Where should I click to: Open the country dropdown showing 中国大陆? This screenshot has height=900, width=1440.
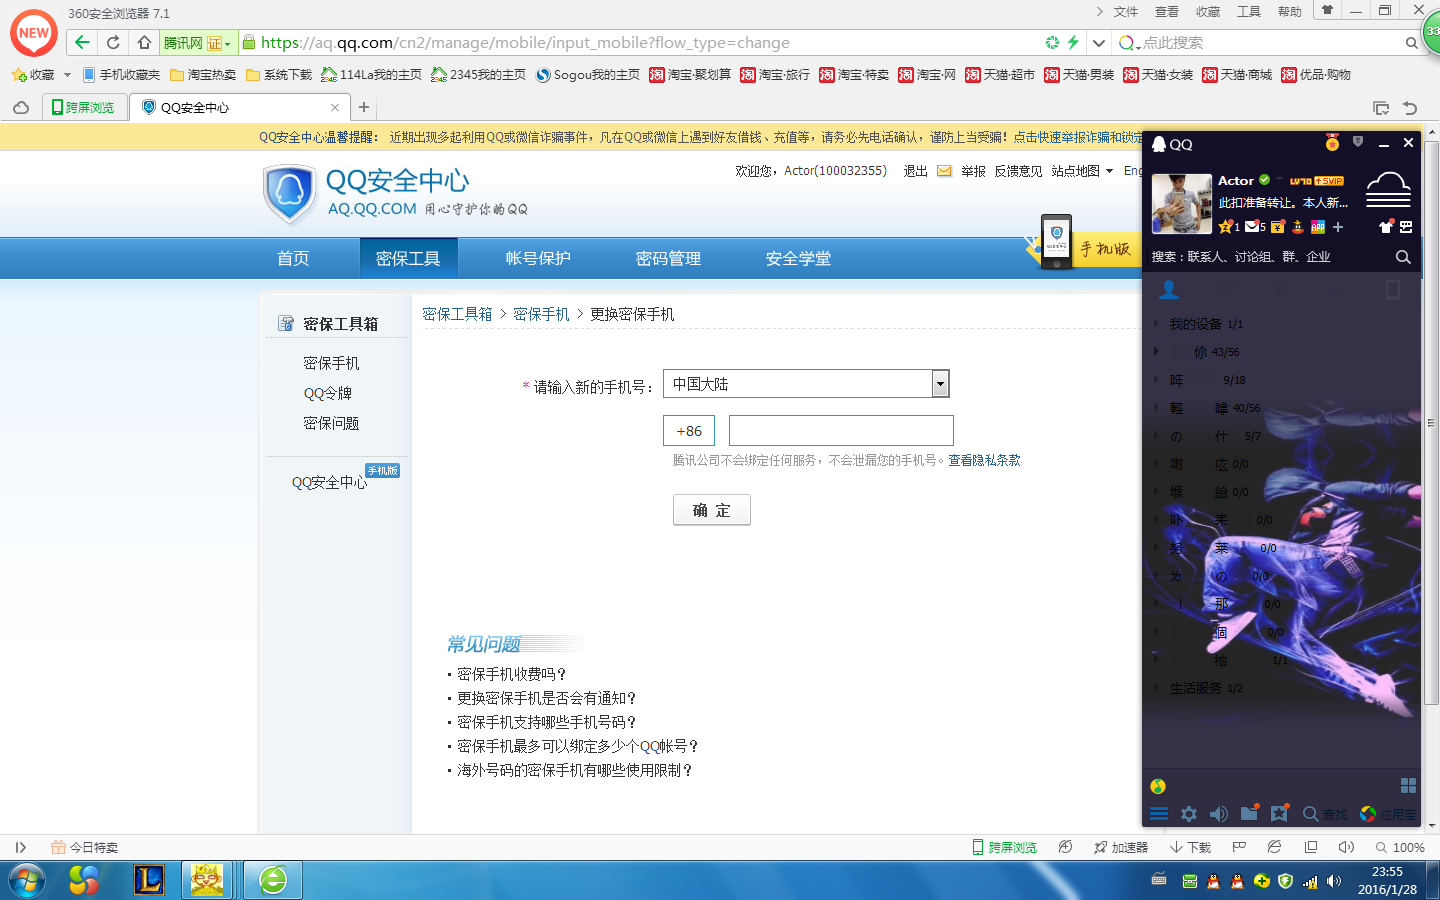tap(806, 384)
